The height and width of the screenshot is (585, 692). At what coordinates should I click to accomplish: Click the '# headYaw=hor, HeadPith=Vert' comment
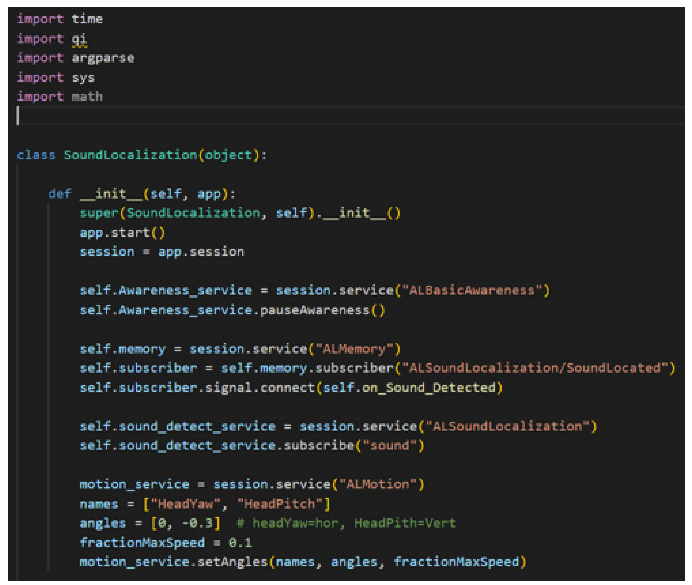point(346,523)
